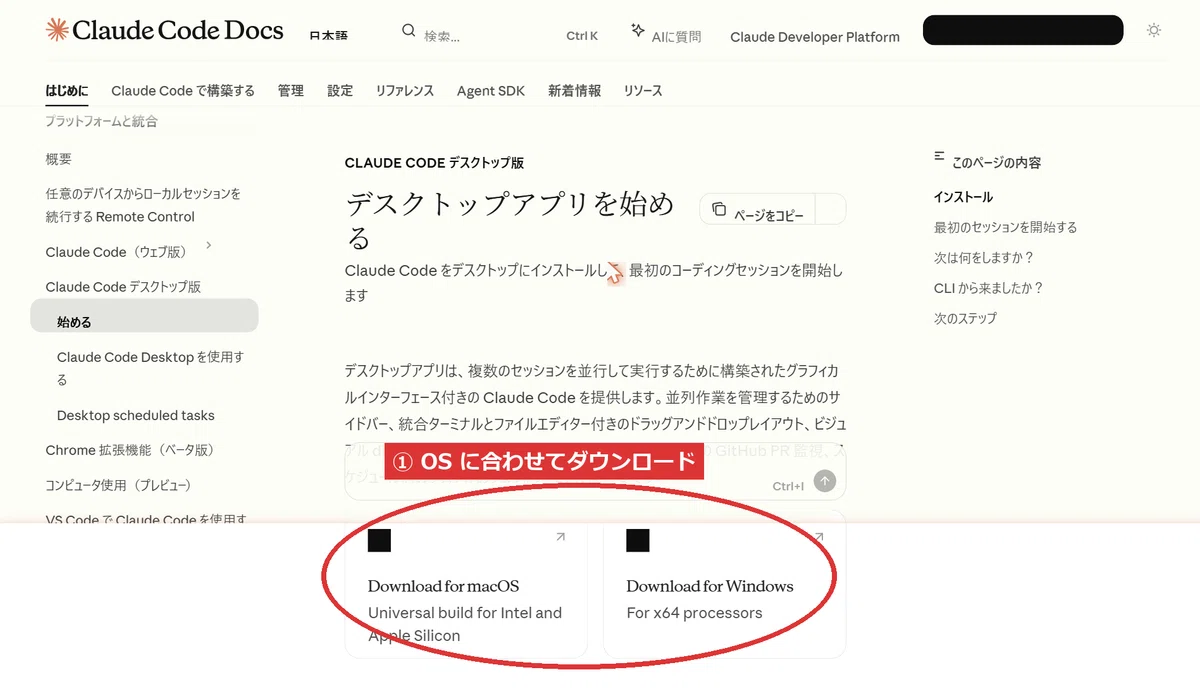1200x696 pixels.
Task: Click the CLAUDE CODE デスクトップ版 breadcrumb text
Action: [x=434, y=163]
